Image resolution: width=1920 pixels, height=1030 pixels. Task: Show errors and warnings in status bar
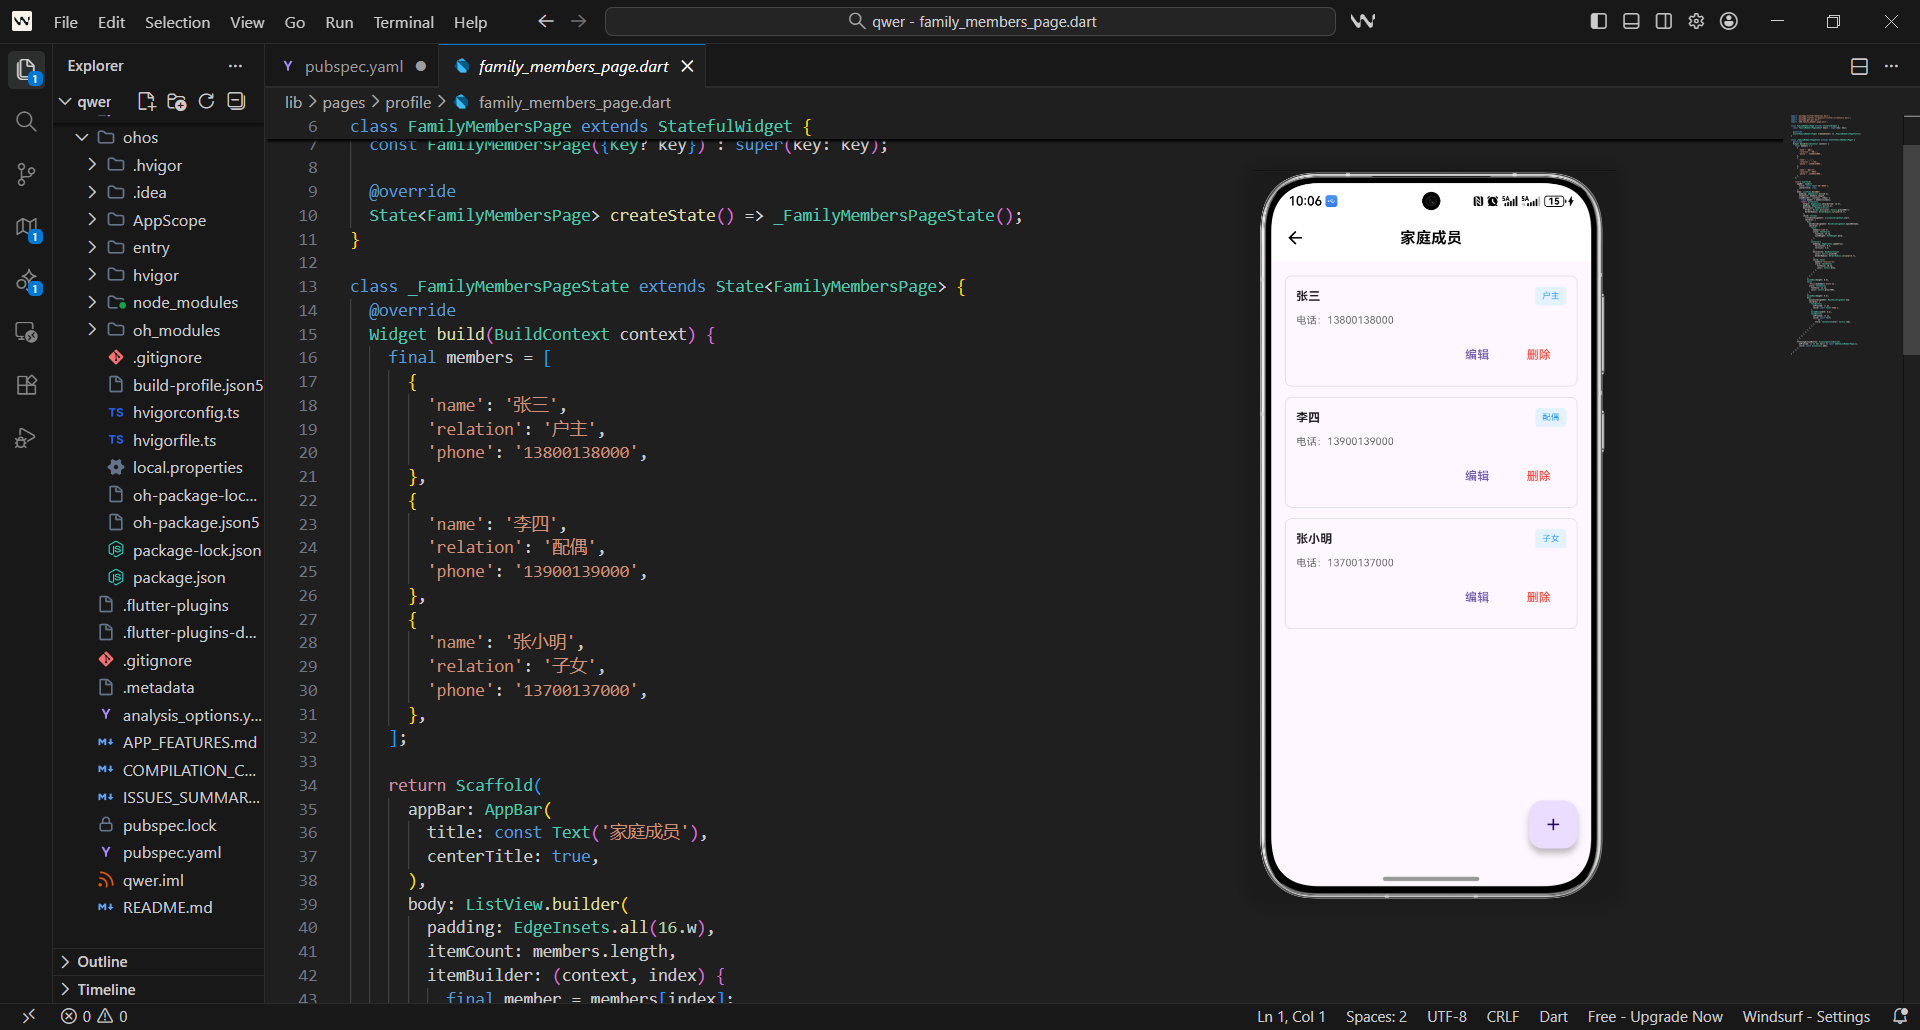(x=94, y=1016)
